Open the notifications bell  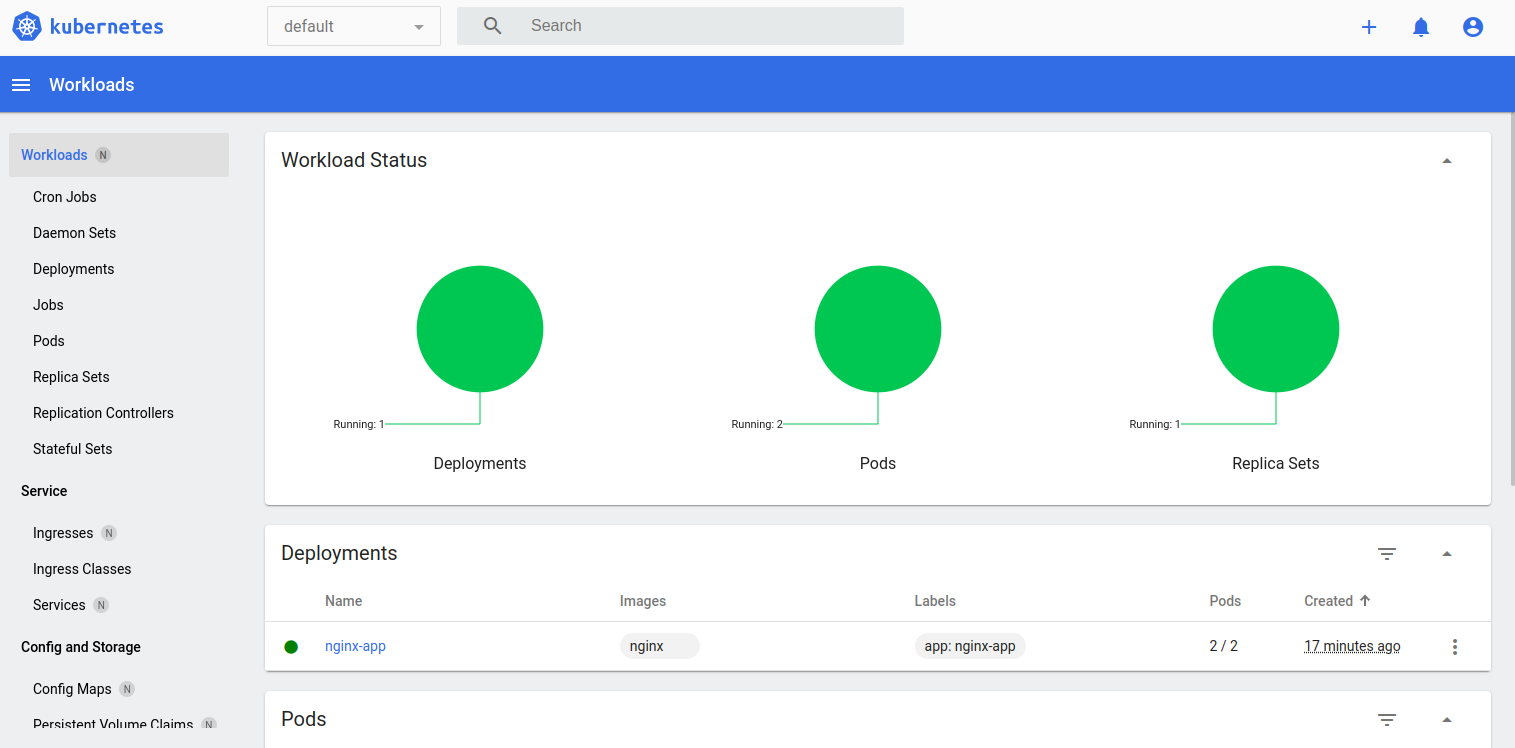pyautogui.click(x=1420, y=27)
